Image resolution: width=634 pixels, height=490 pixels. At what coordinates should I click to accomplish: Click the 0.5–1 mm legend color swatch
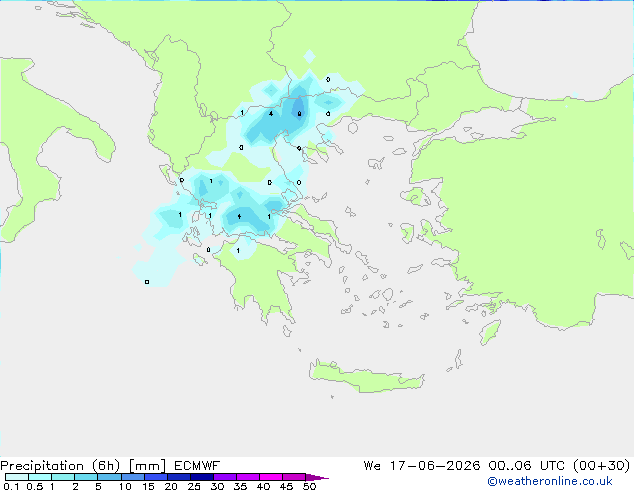click(40, 477)
